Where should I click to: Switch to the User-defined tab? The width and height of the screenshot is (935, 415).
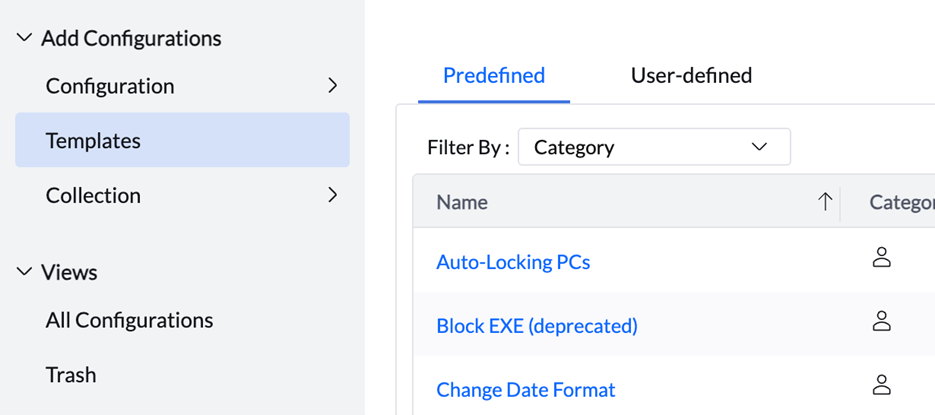click(691, 76)
